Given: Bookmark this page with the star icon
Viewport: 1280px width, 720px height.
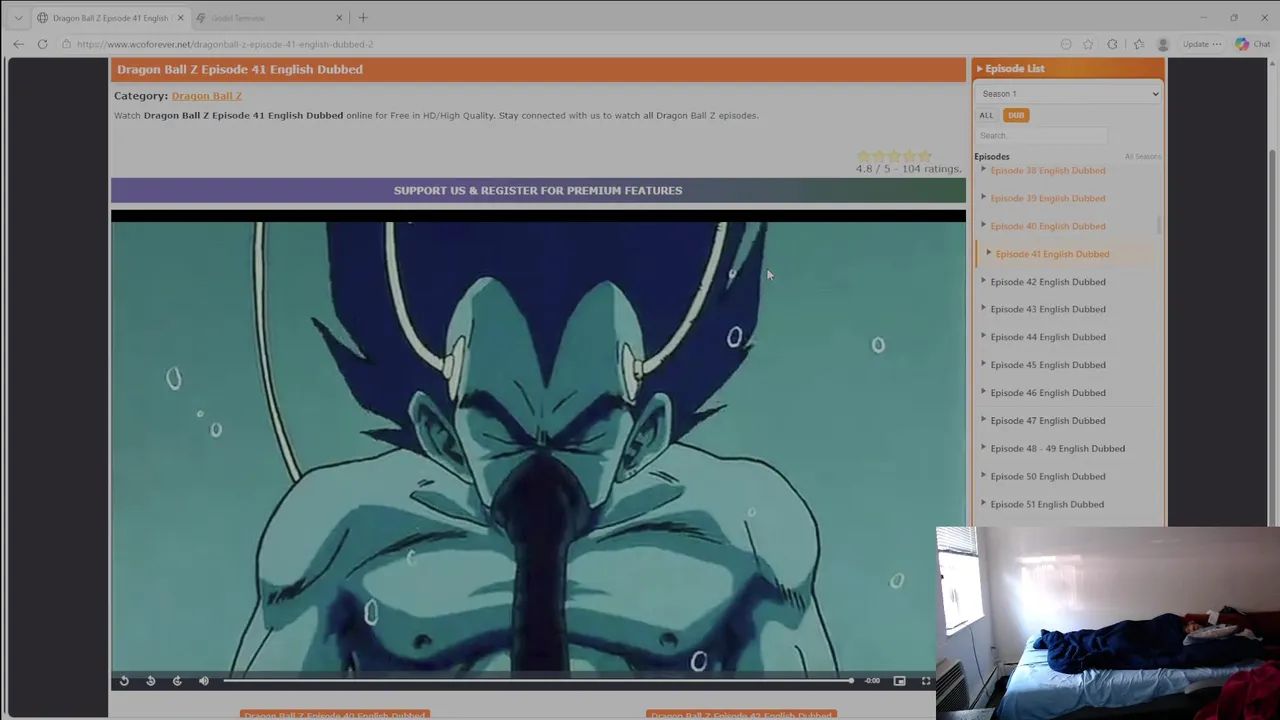Looking at the screenshot, I should point(1088,44).
